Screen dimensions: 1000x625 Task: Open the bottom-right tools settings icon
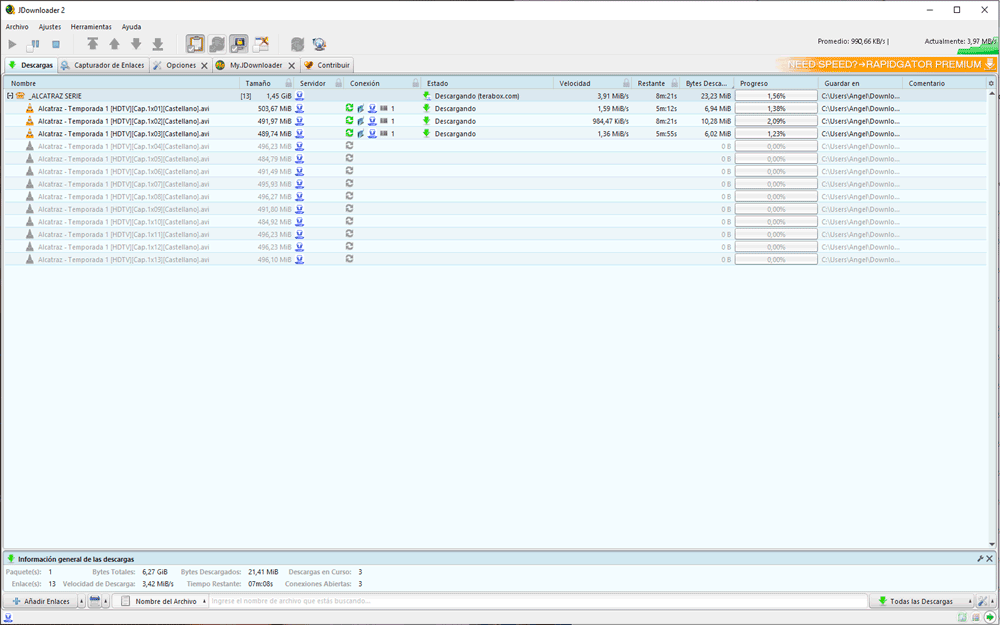pyautogui.click(x=983, y=601)
